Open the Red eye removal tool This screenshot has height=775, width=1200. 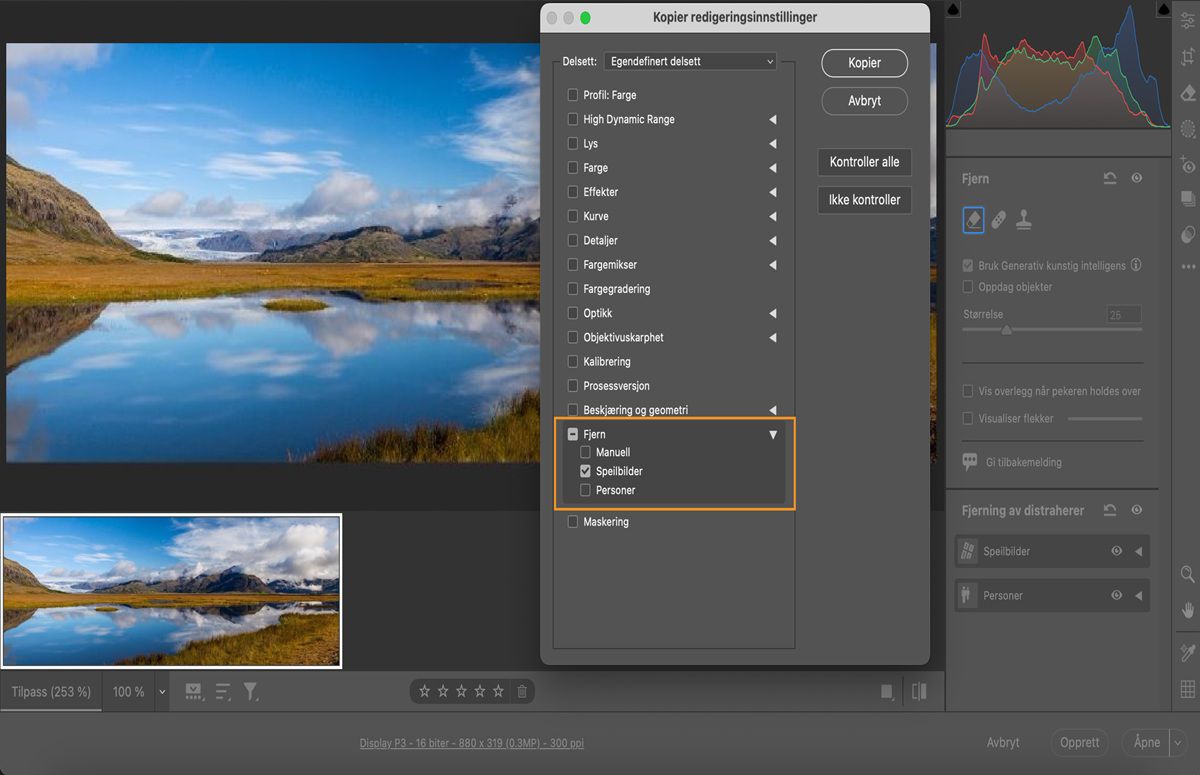(x=1188, y=164)
